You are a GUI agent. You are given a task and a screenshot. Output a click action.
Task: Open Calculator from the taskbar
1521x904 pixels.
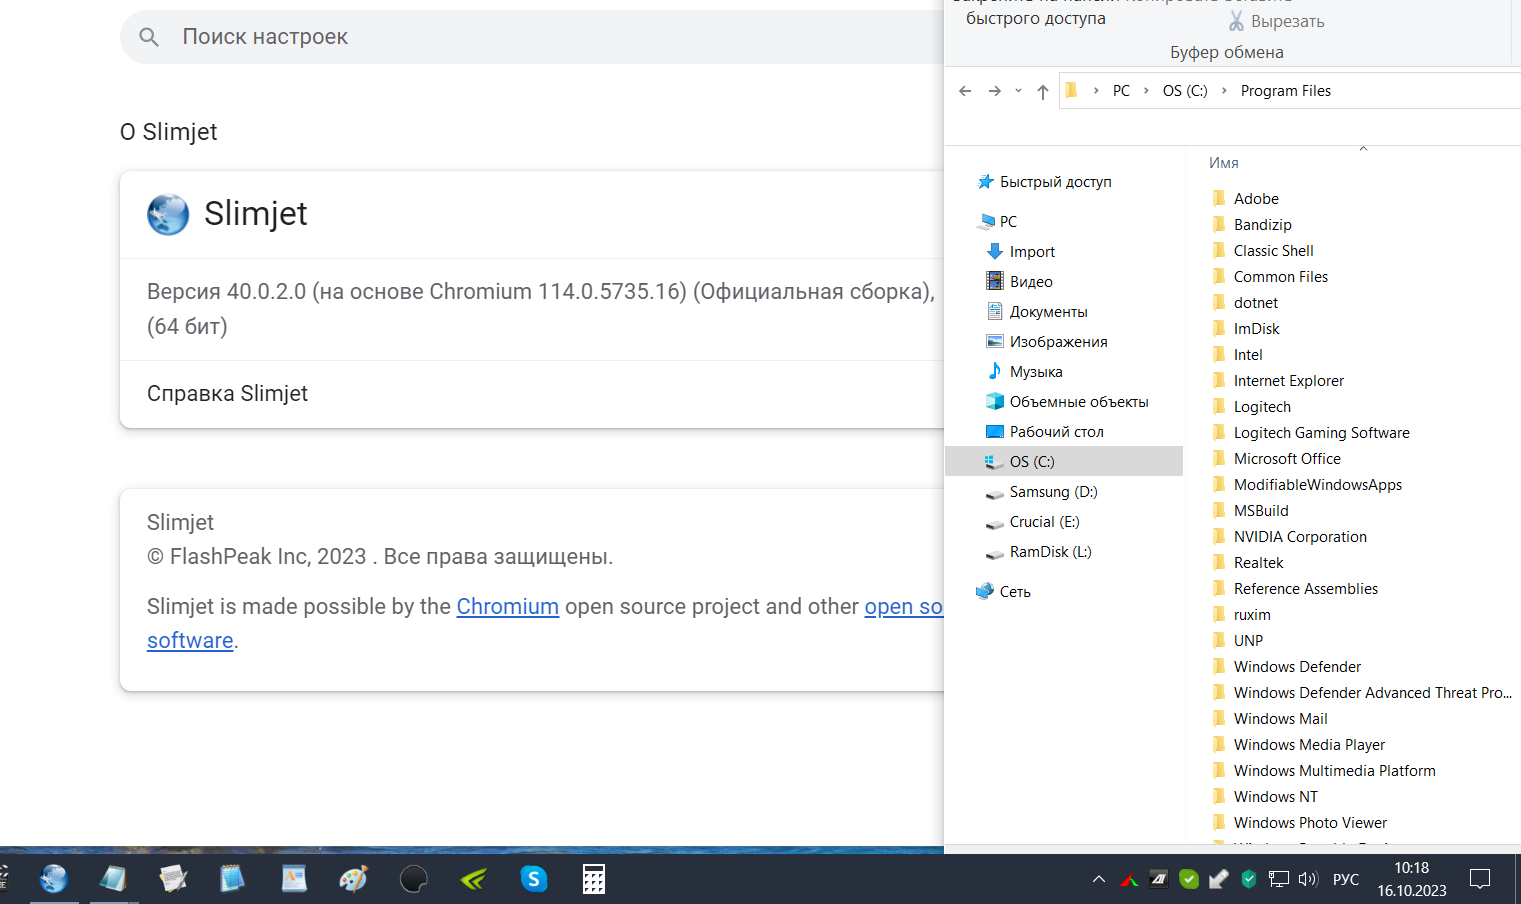click(x=594, y=879)
